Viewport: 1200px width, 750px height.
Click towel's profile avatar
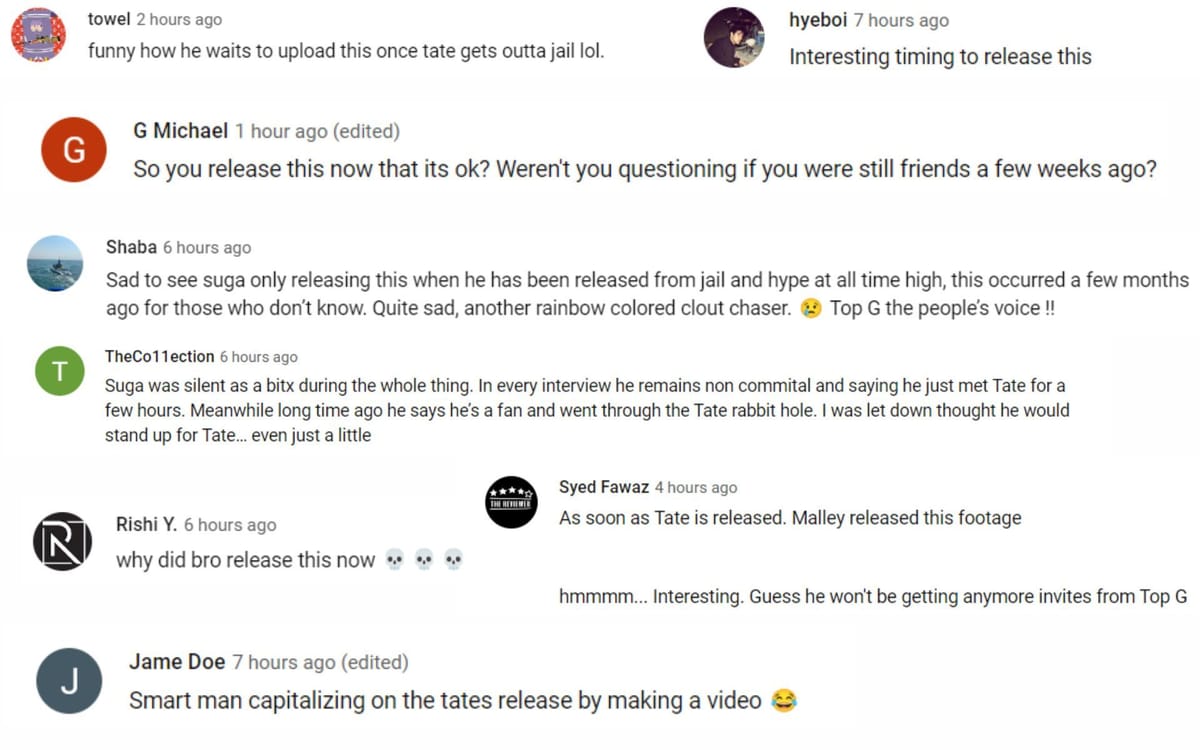coord(38,35)
